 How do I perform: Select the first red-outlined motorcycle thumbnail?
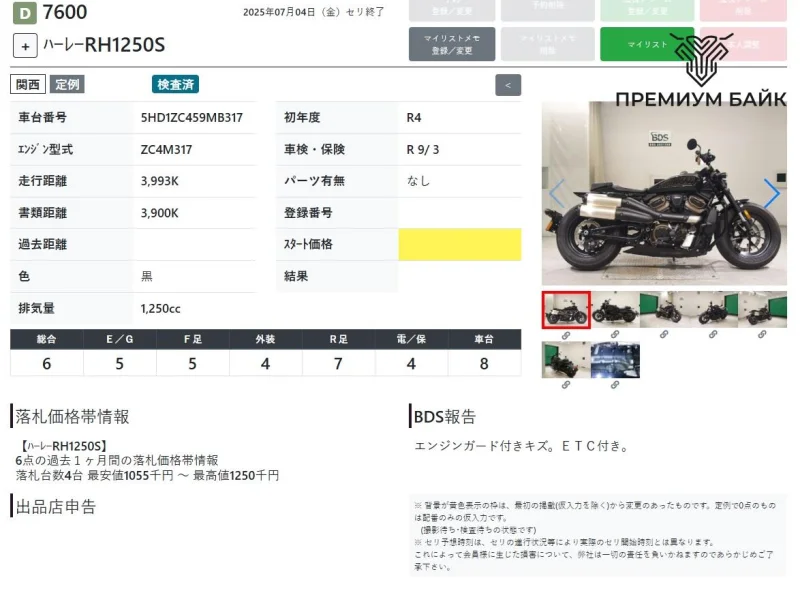pyautogui.click(x=566, y=310)
